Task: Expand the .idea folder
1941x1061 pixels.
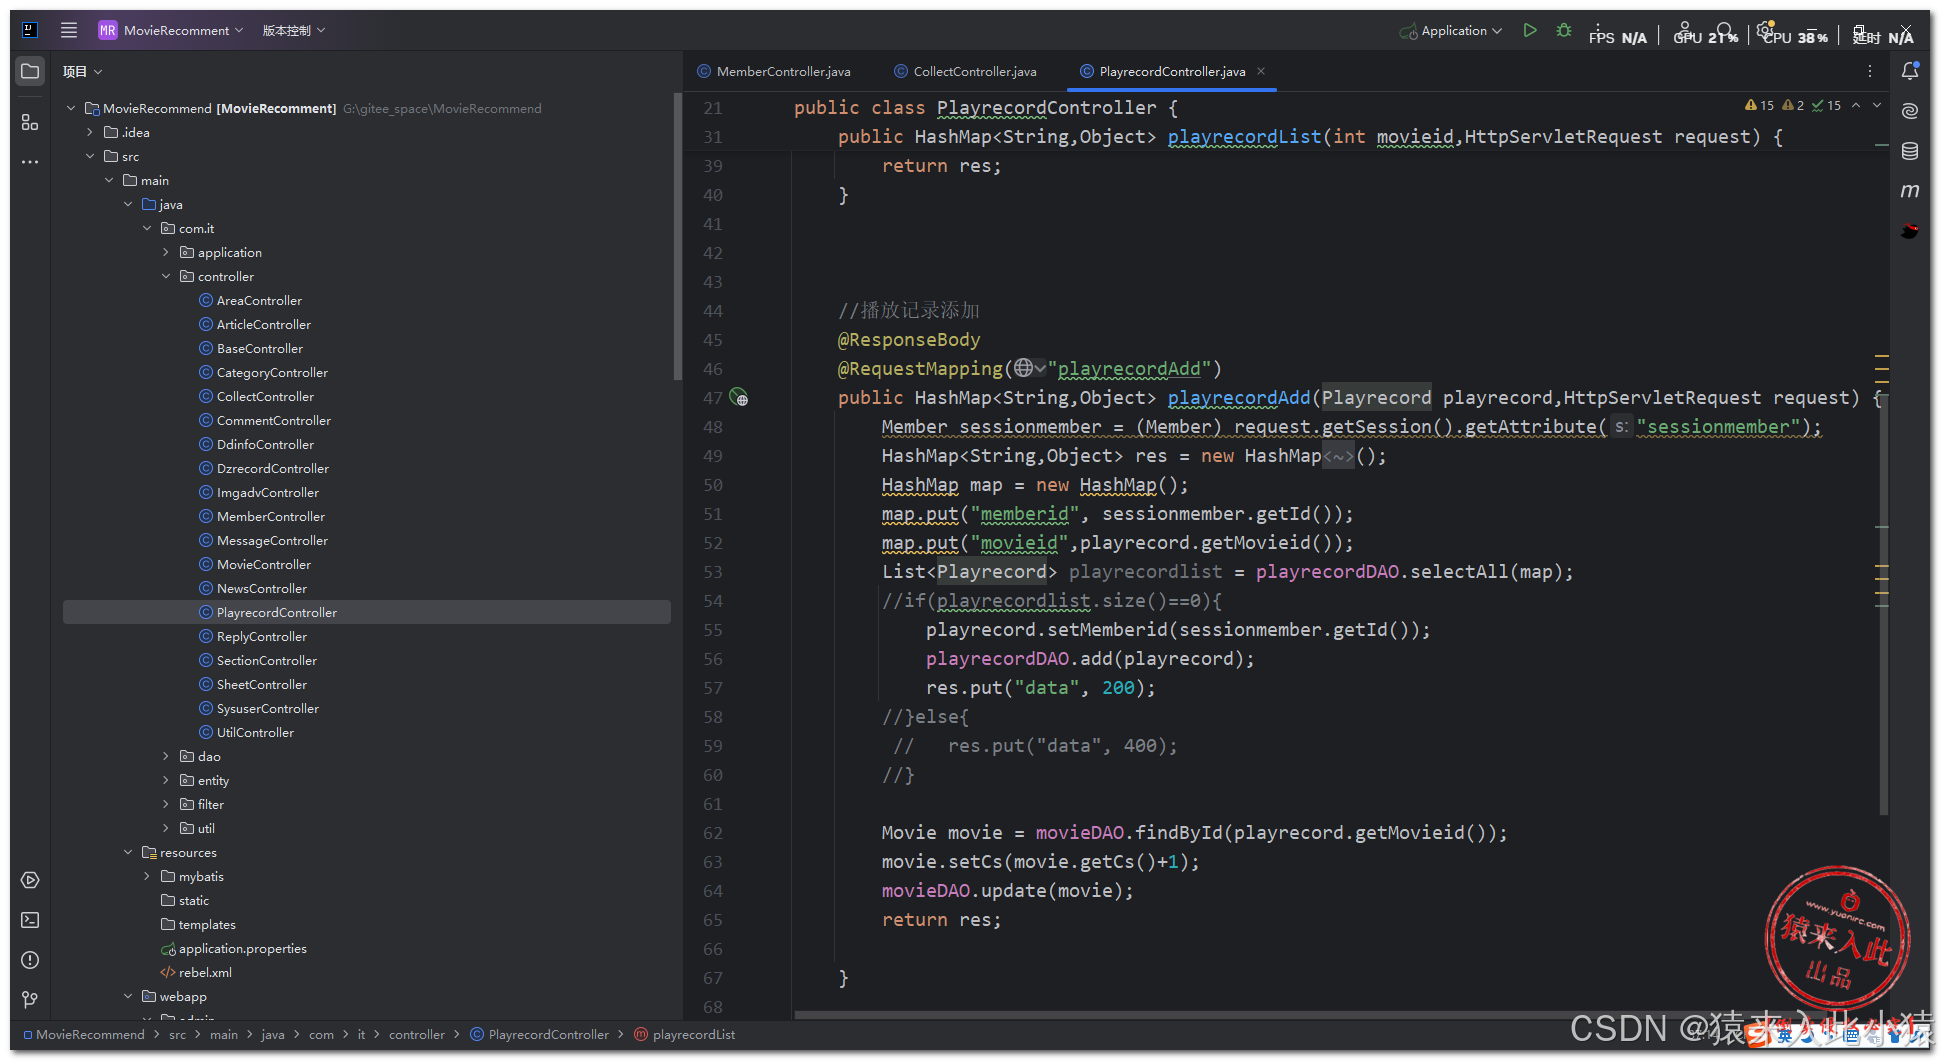Action: point(90,132)
